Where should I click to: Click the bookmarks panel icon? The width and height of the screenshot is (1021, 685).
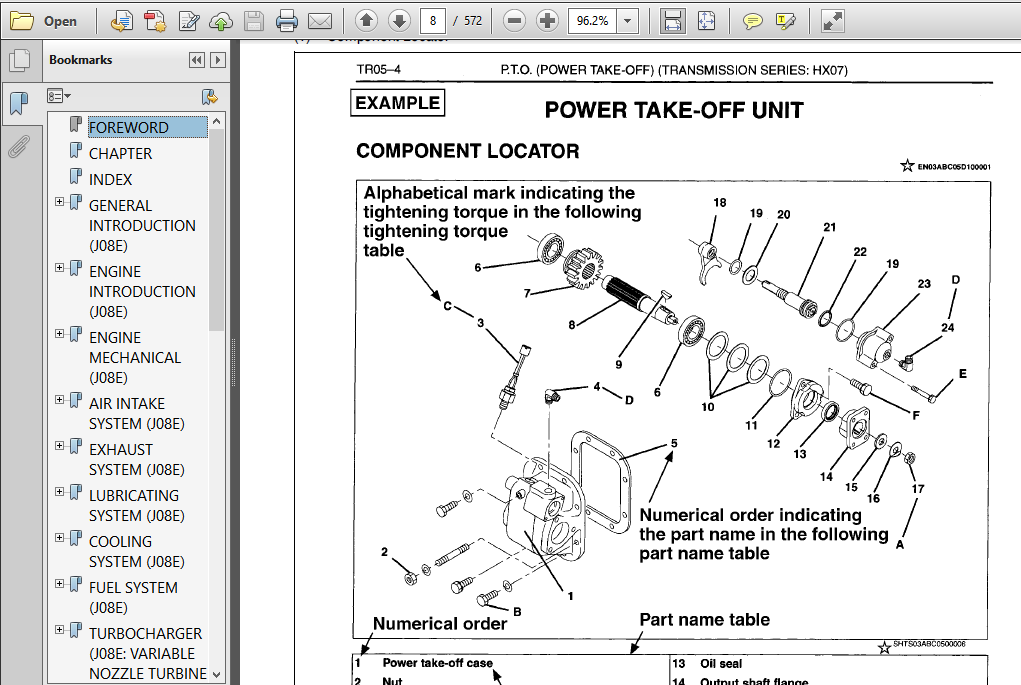click(20, 103)
